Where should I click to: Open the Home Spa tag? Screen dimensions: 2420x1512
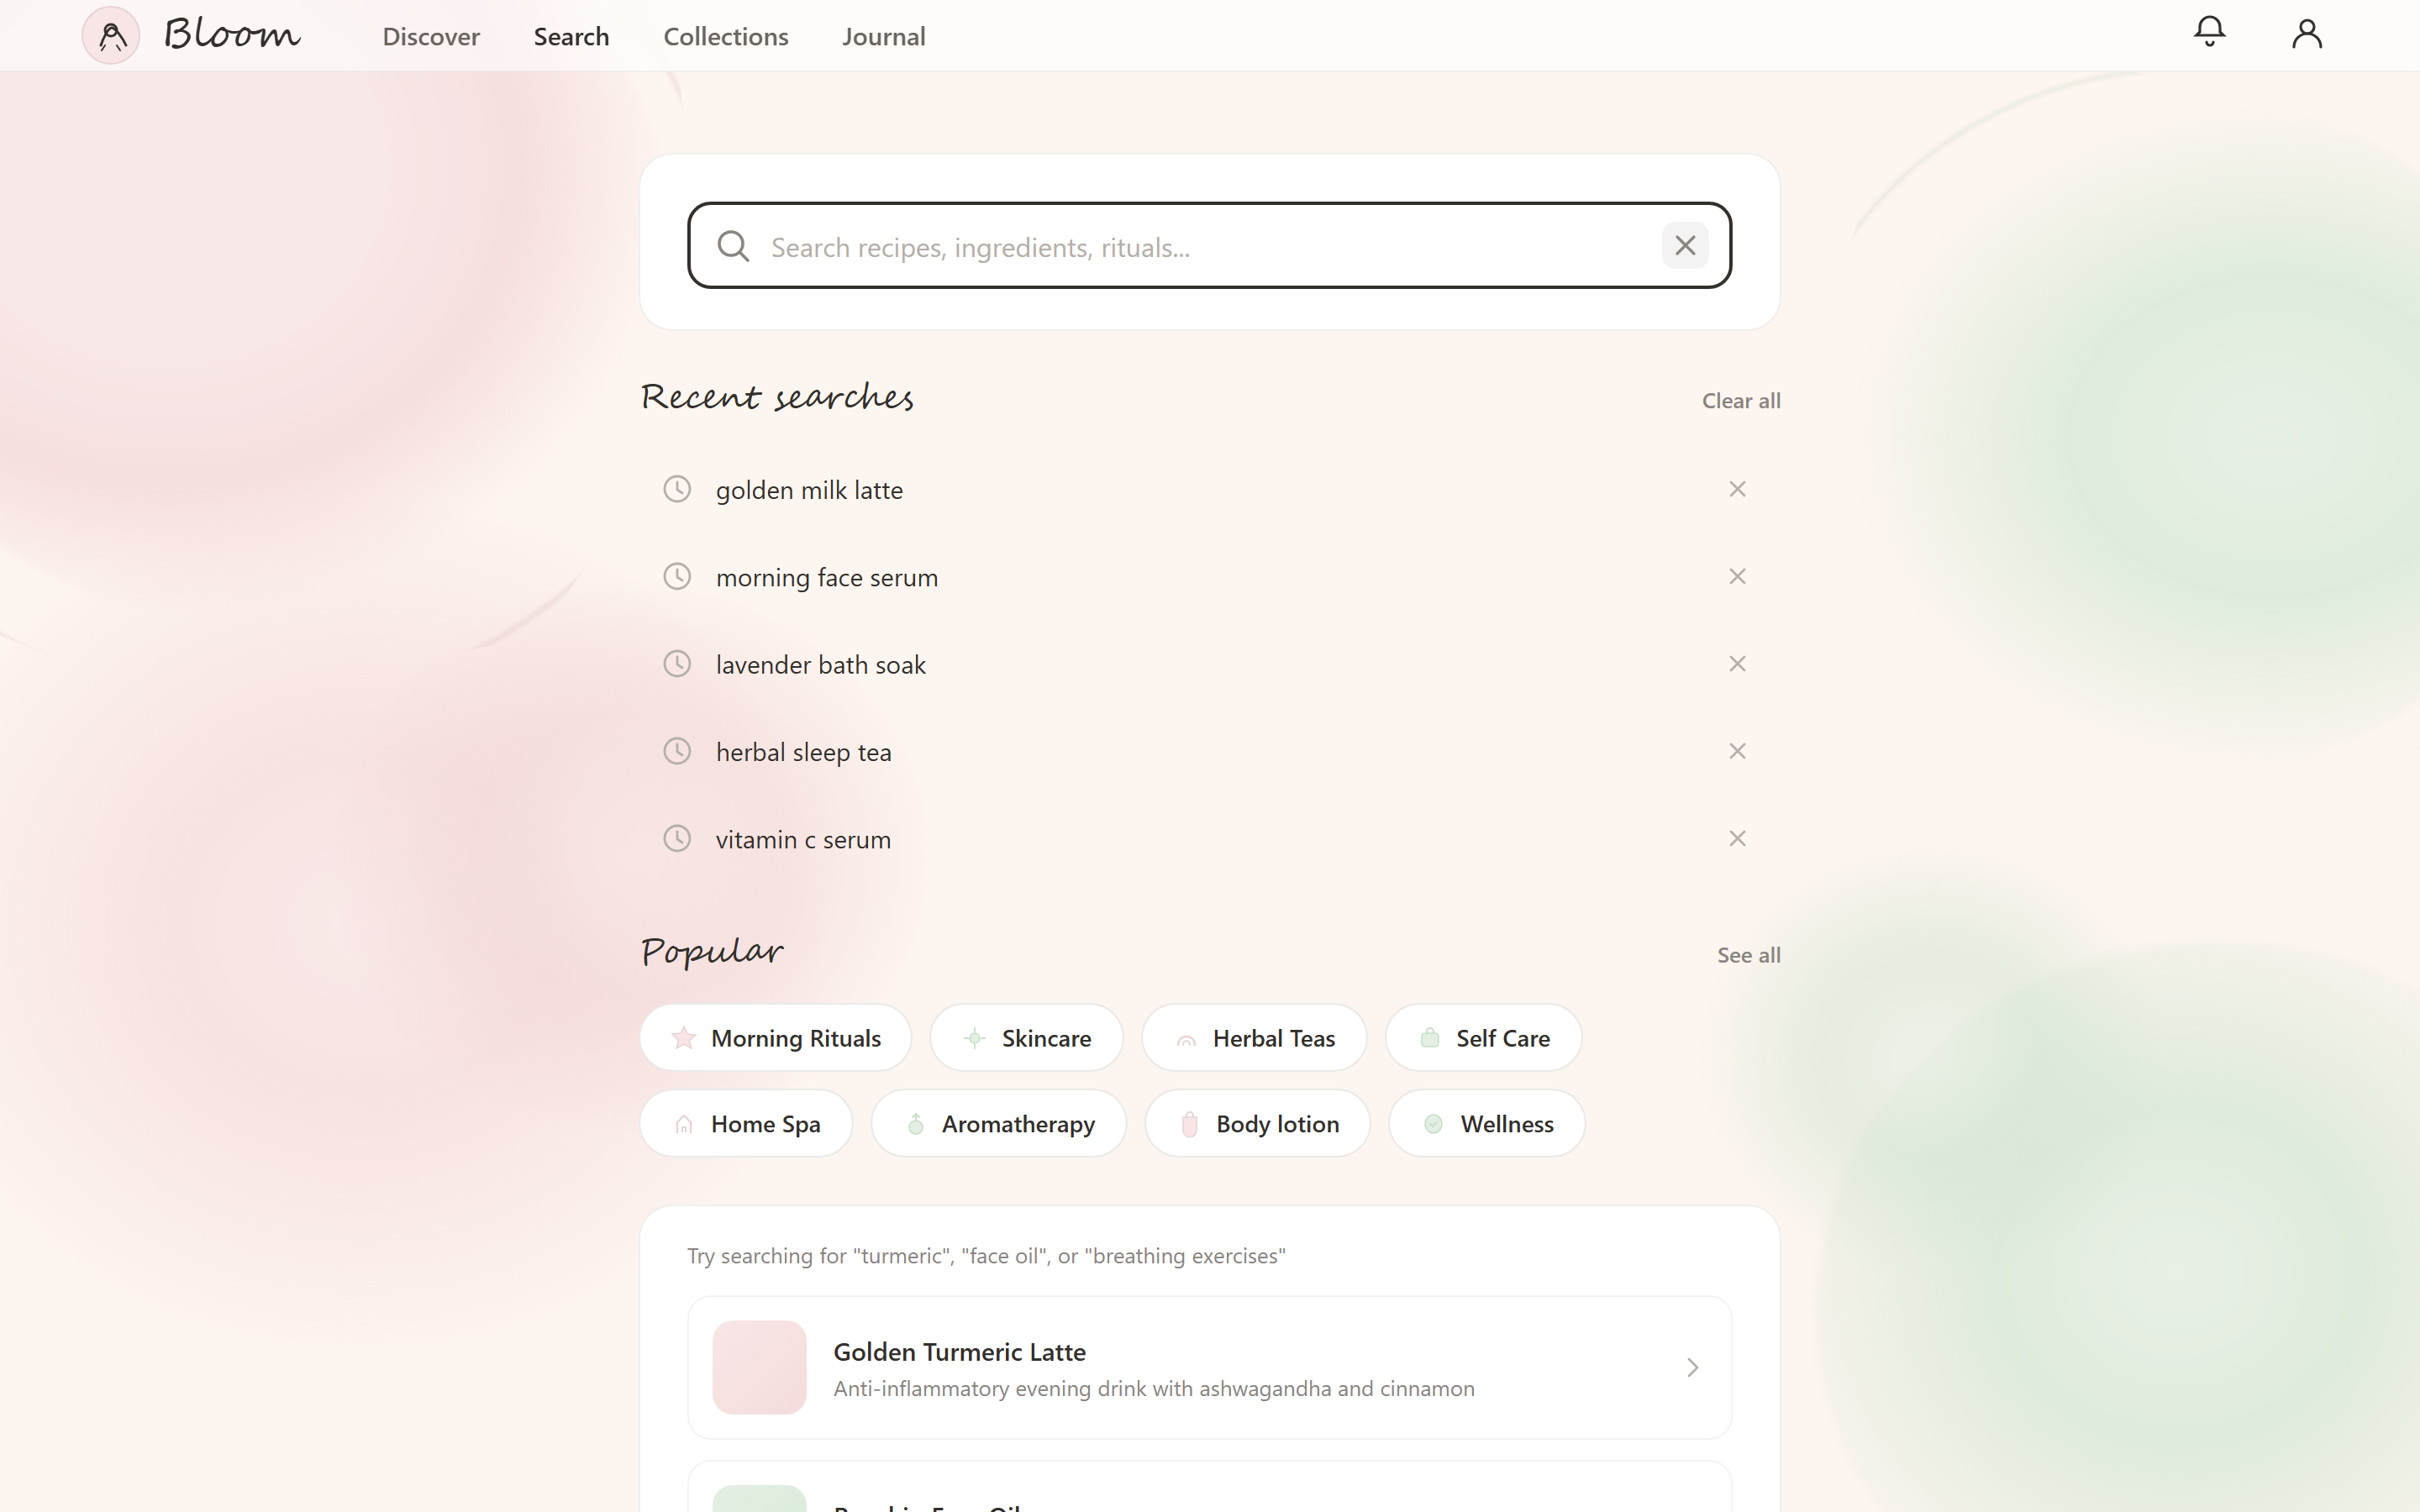coord(746,1123)
